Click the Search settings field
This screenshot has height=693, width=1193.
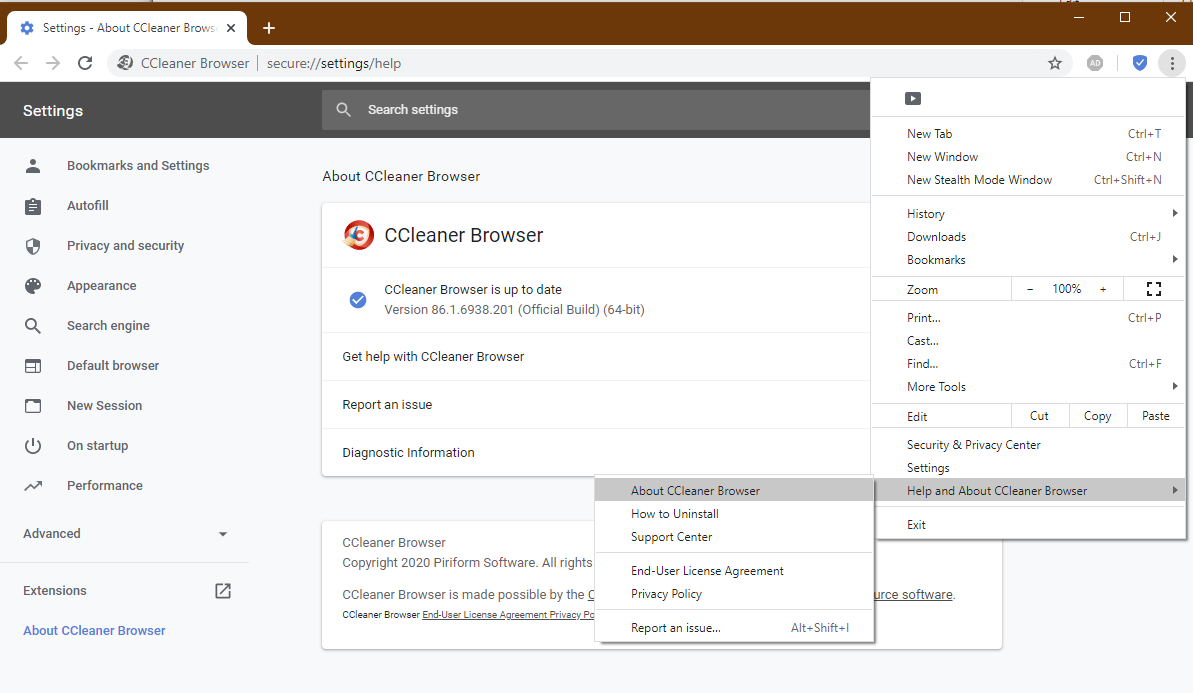click(x=600, y=110)
